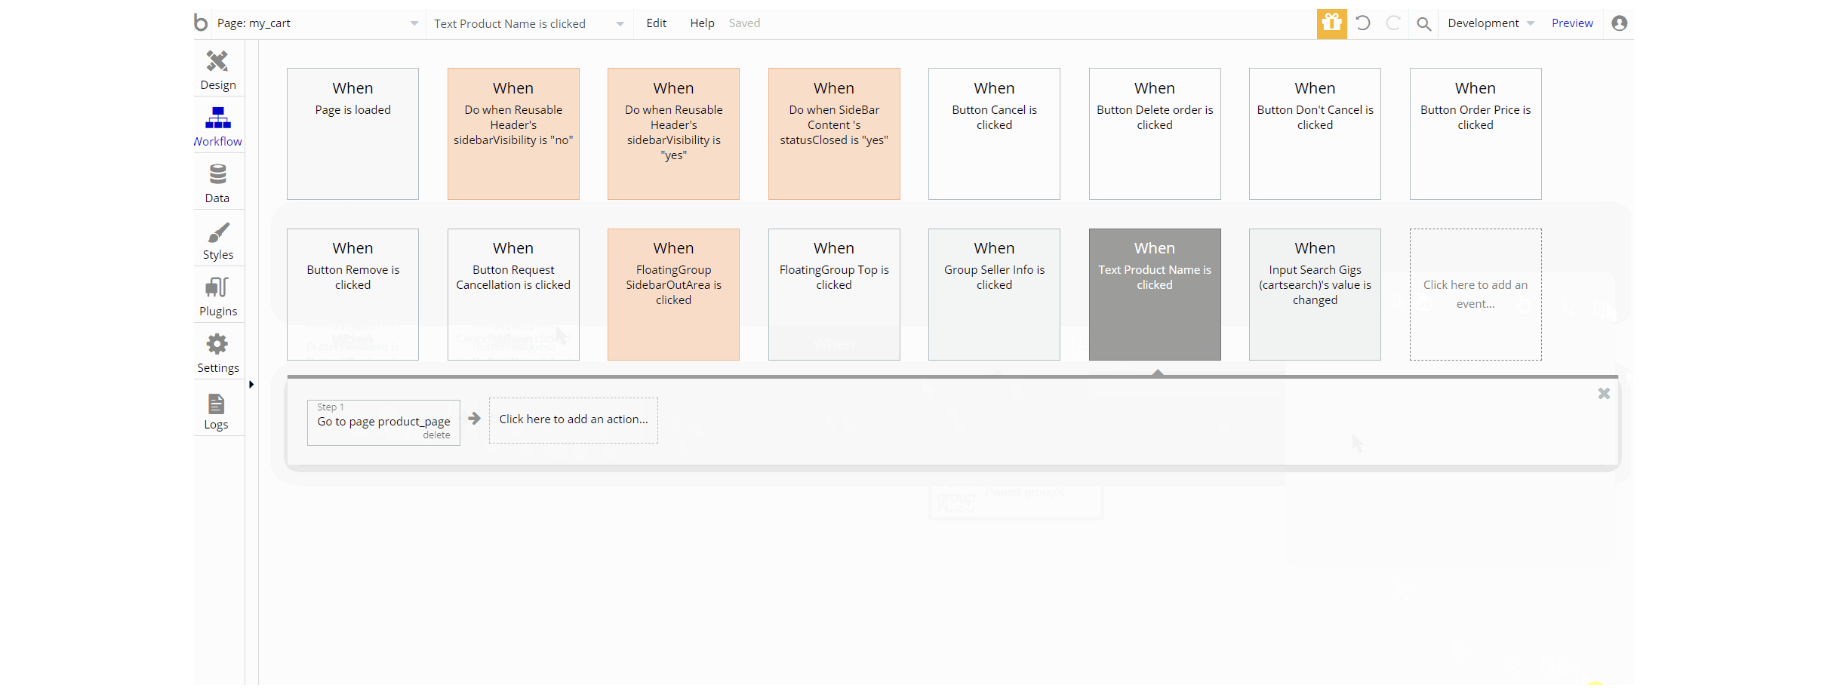Open the Edit menu

(656, 23)
